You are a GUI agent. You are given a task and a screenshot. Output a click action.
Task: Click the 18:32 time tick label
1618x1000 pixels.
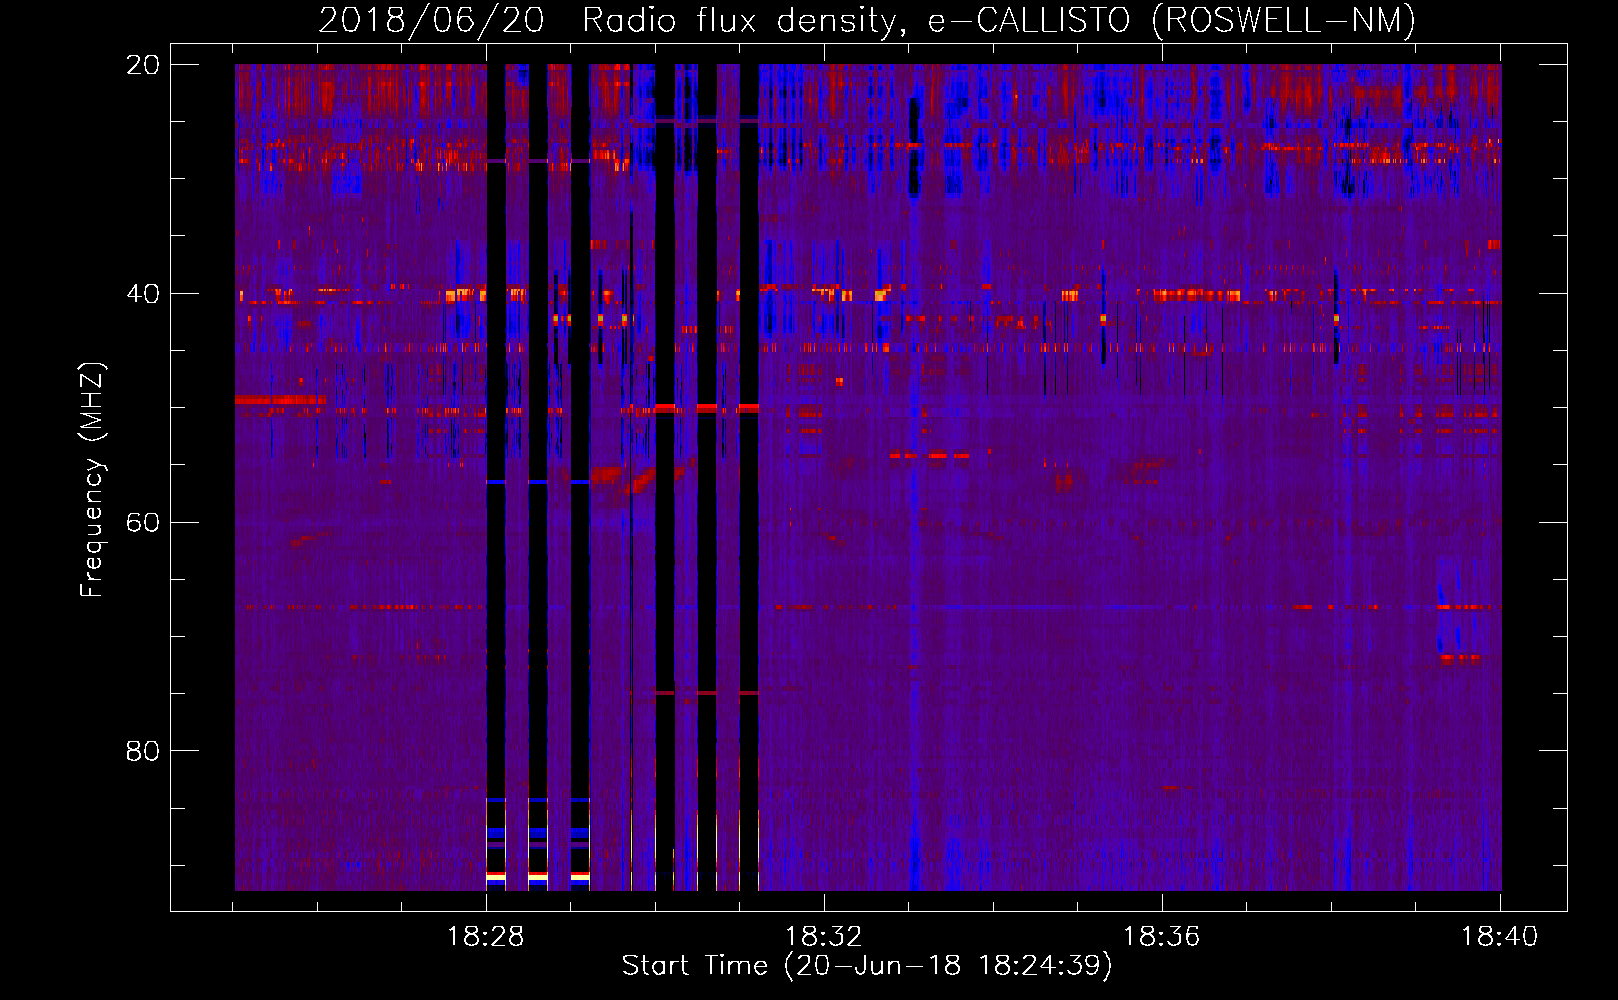[824, 937]
